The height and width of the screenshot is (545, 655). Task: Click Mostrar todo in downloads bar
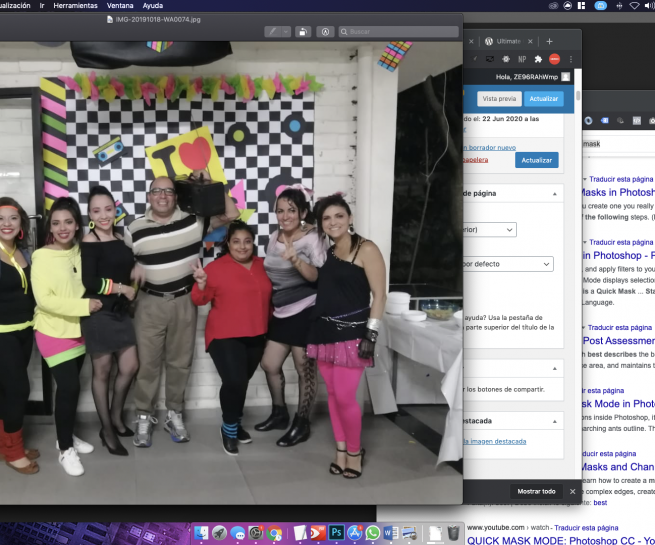pyautogui.click(x=536, y=492)
